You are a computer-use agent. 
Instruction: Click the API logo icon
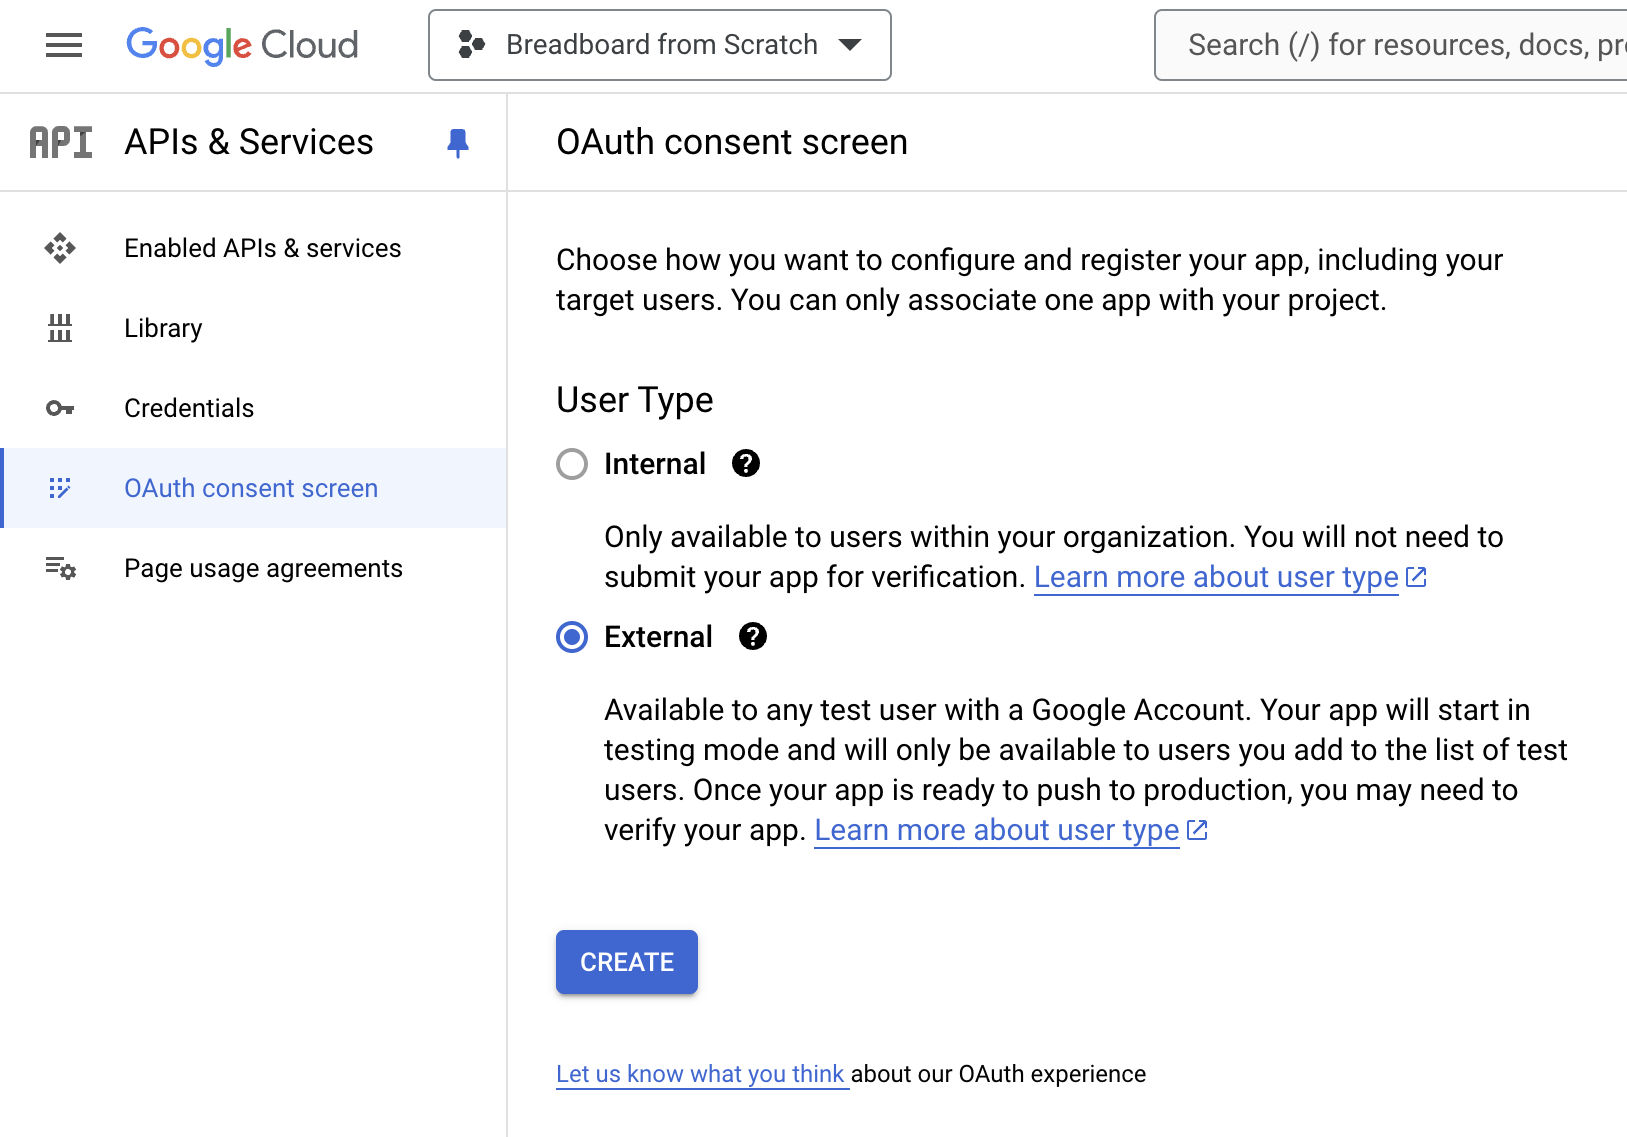pyautogui.click(x=61, y=142)
